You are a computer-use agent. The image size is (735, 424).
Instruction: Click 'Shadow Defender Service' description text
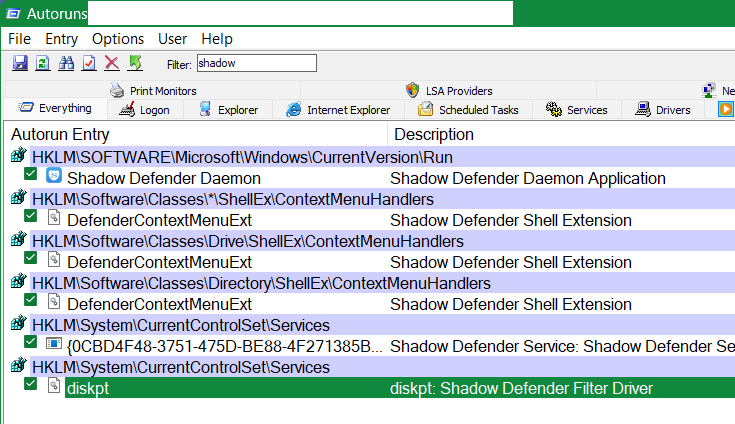pos(562,346)
